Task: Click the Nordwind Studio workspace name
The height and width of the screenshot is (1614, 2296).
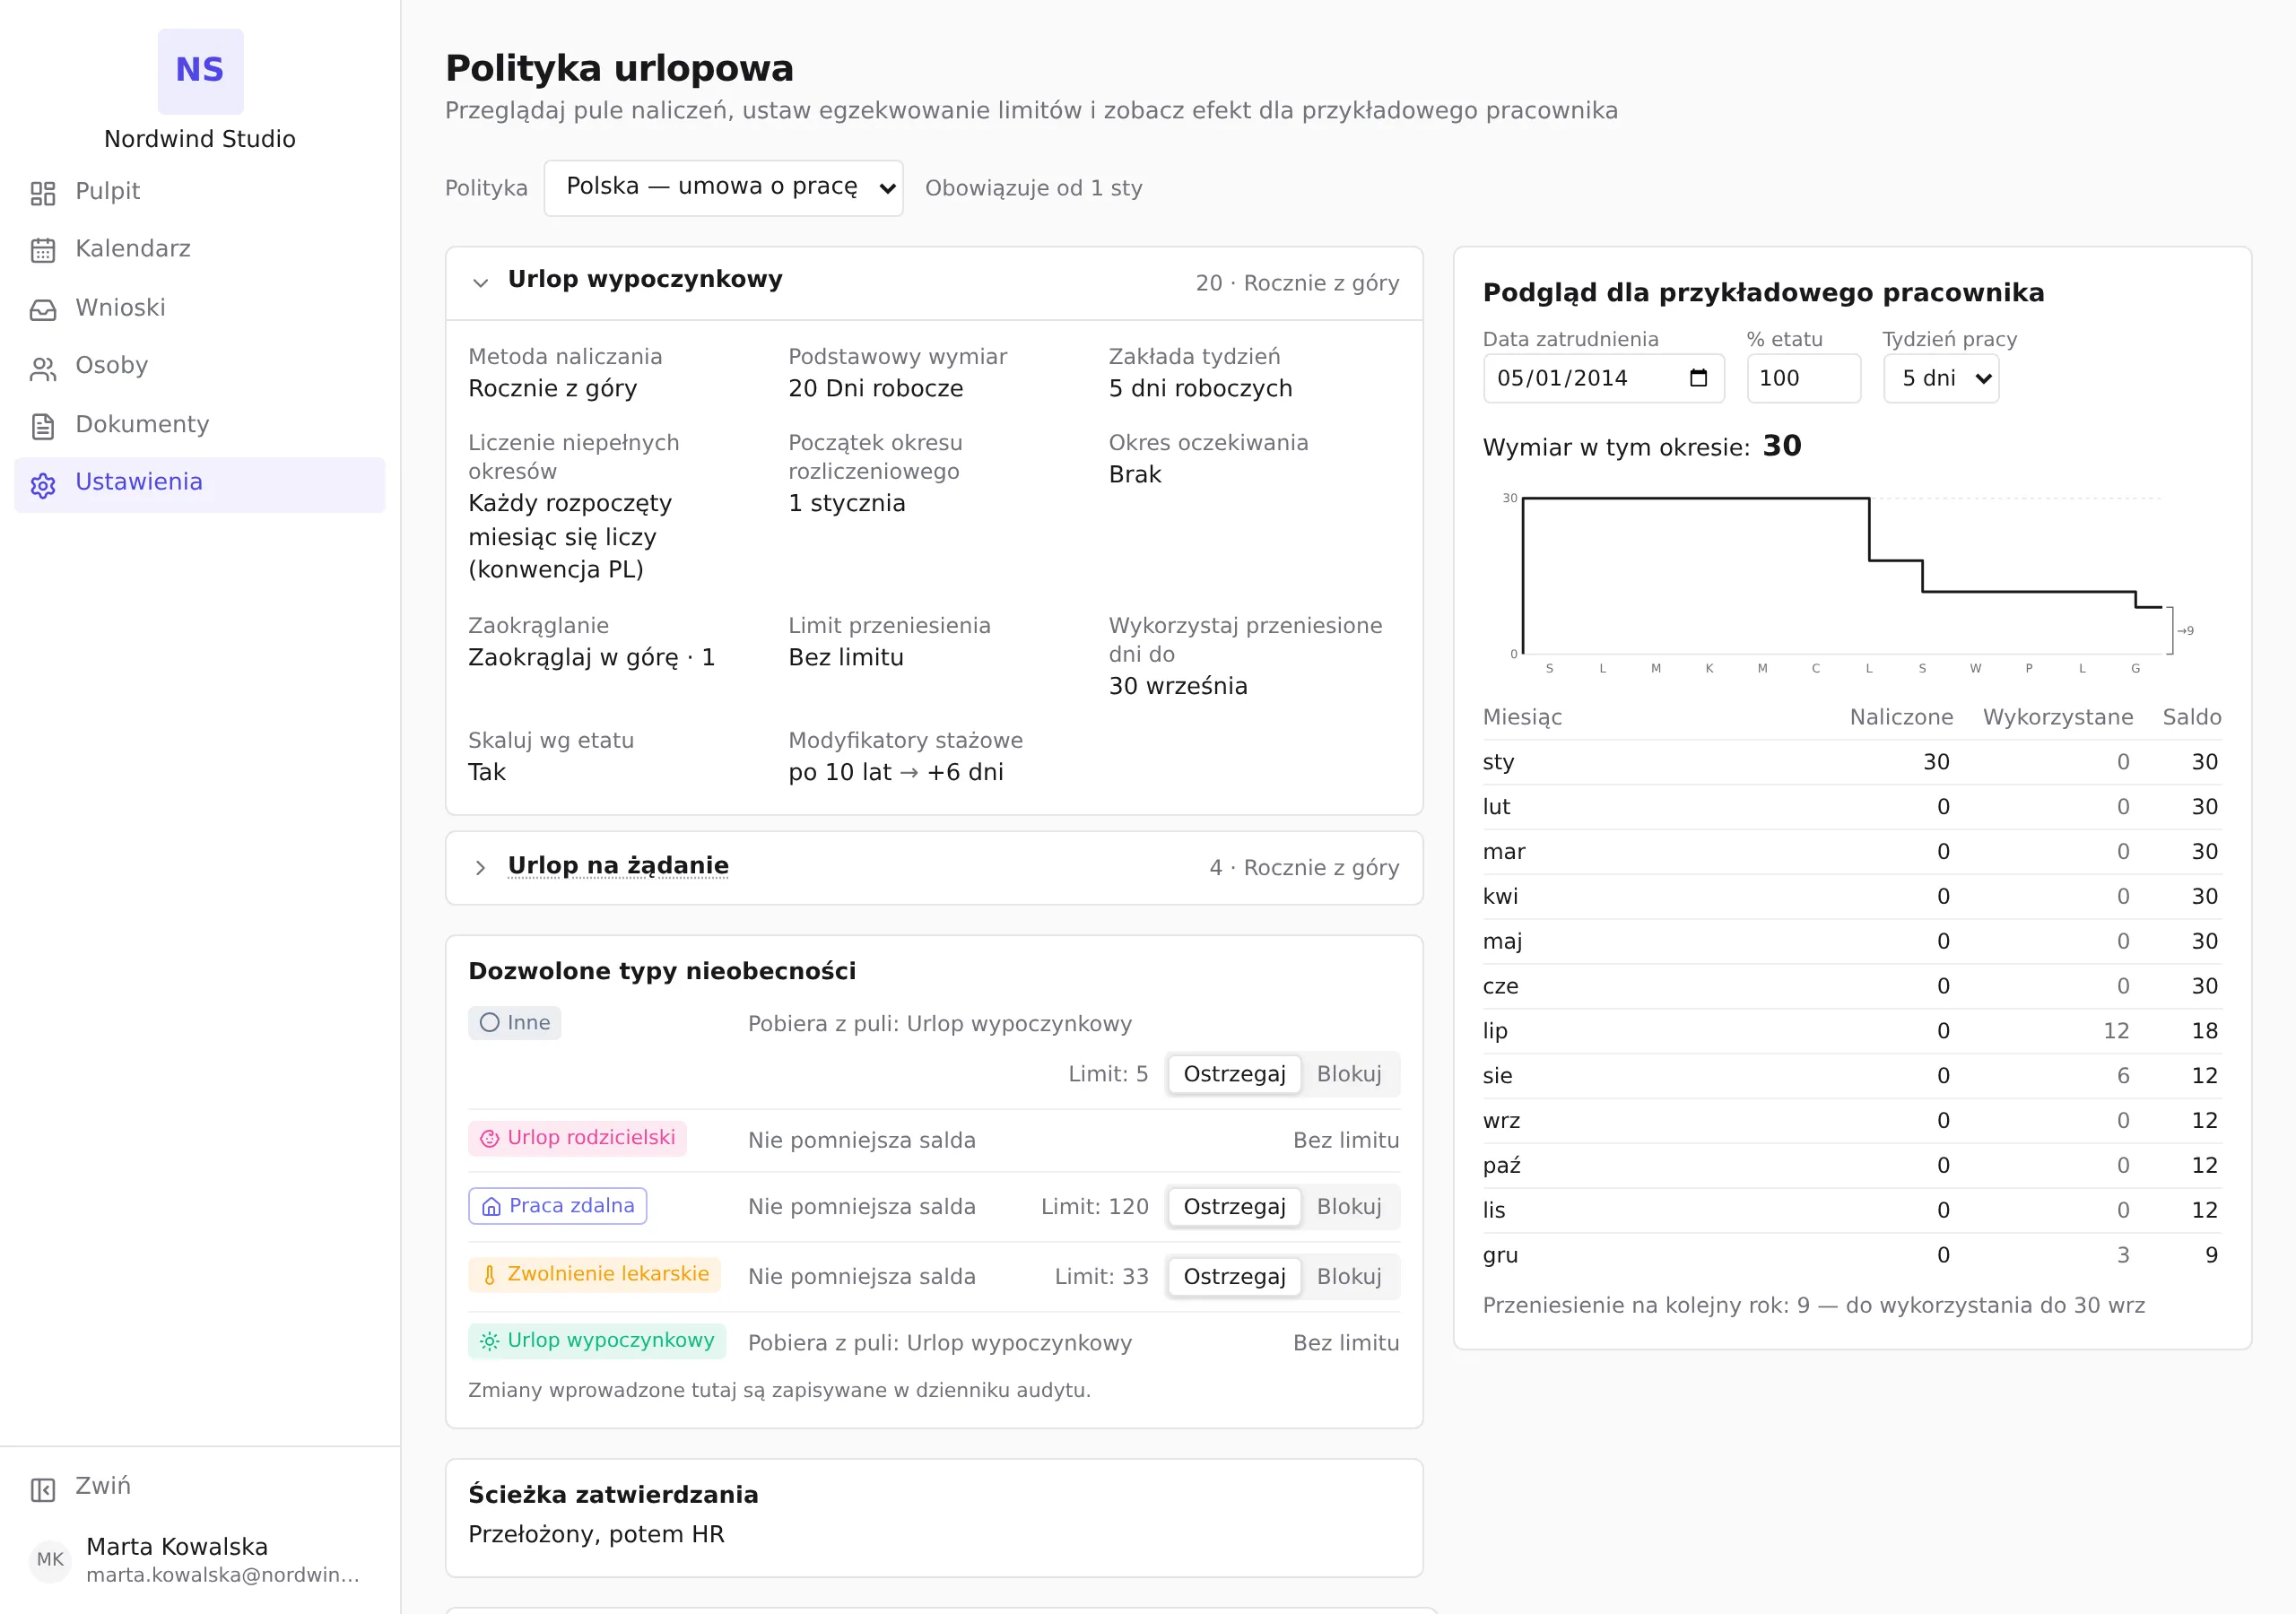Action: click(x=200, y=139)
